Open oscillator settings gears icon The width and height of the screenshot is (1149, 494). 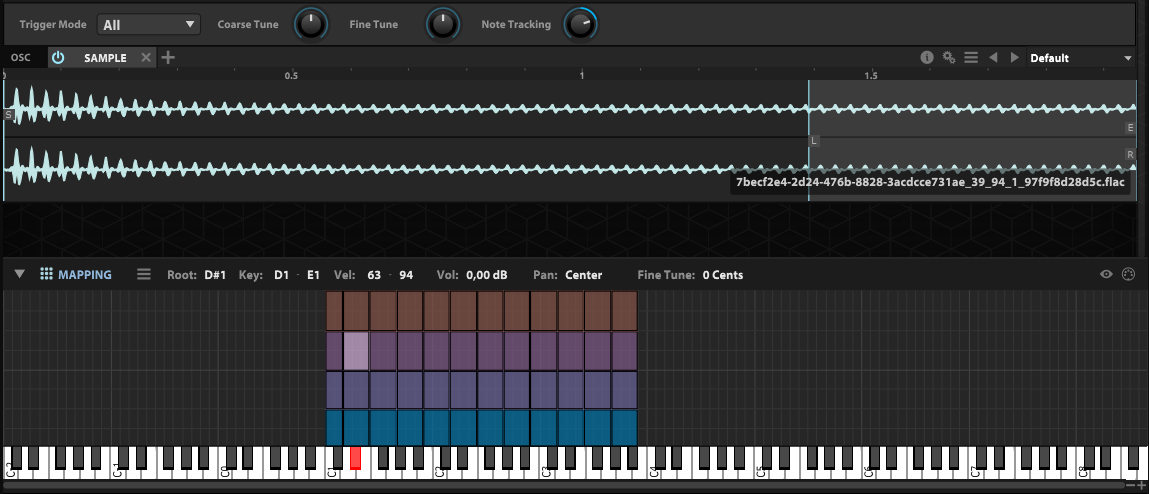point(949,57)
